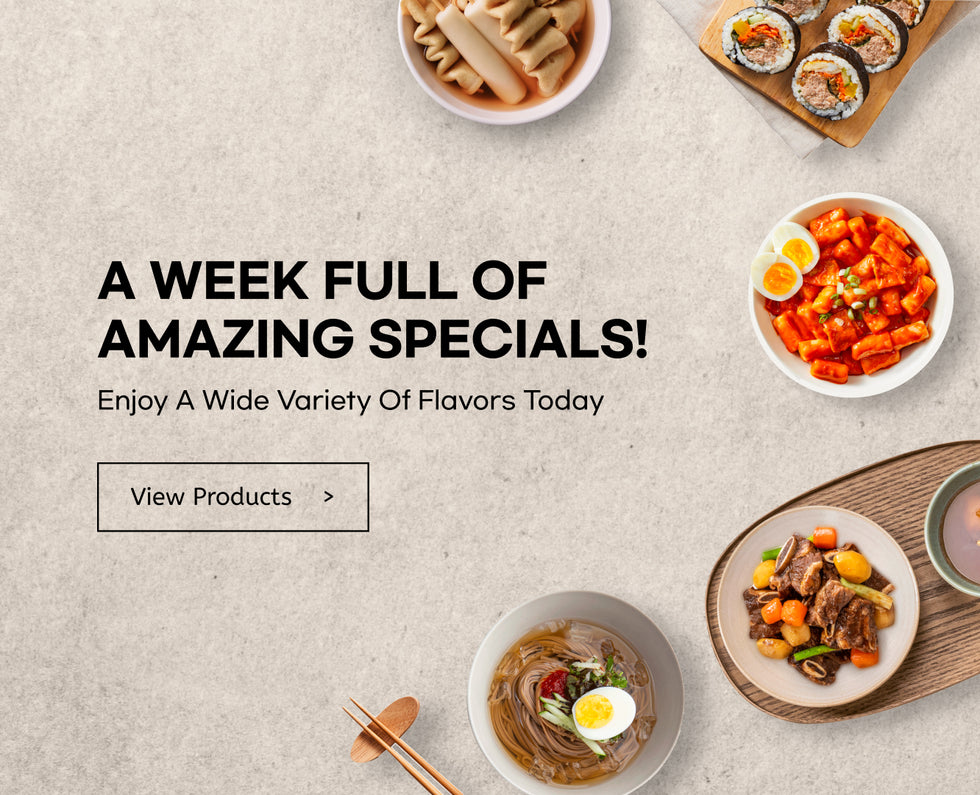Click the arrow chevron beside View Products

point(329,497)
